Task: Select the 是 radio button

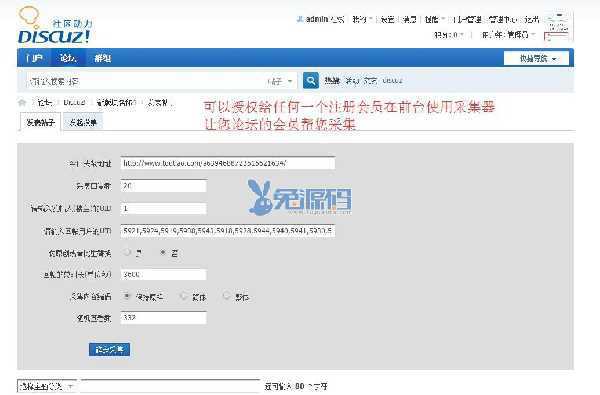Action: tap(127, 252)
